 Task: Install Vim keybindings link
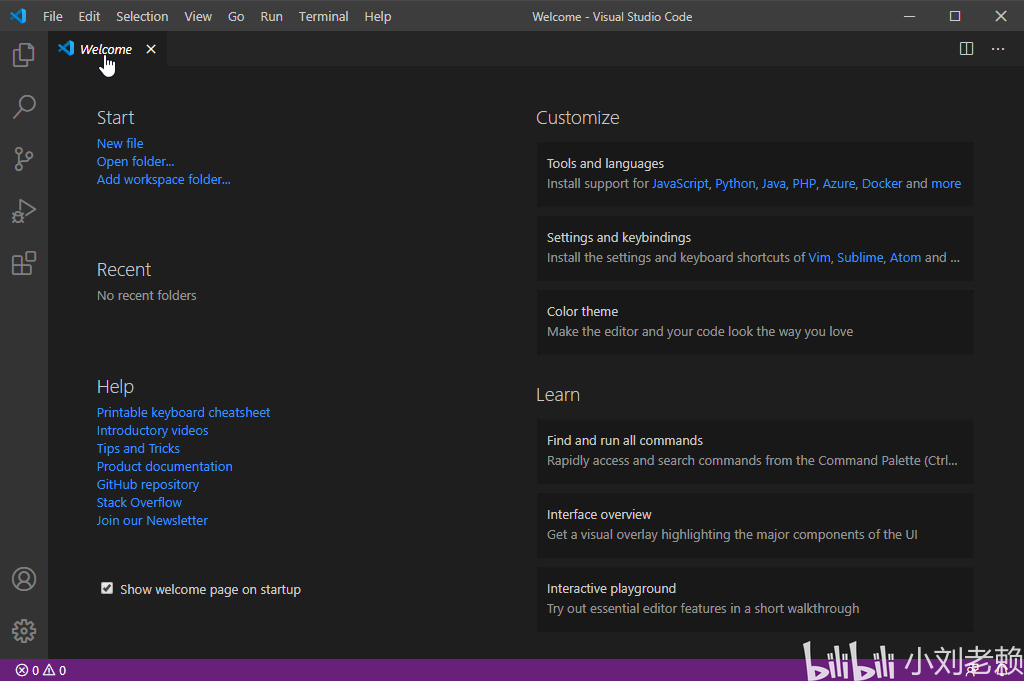coord(819,257)
